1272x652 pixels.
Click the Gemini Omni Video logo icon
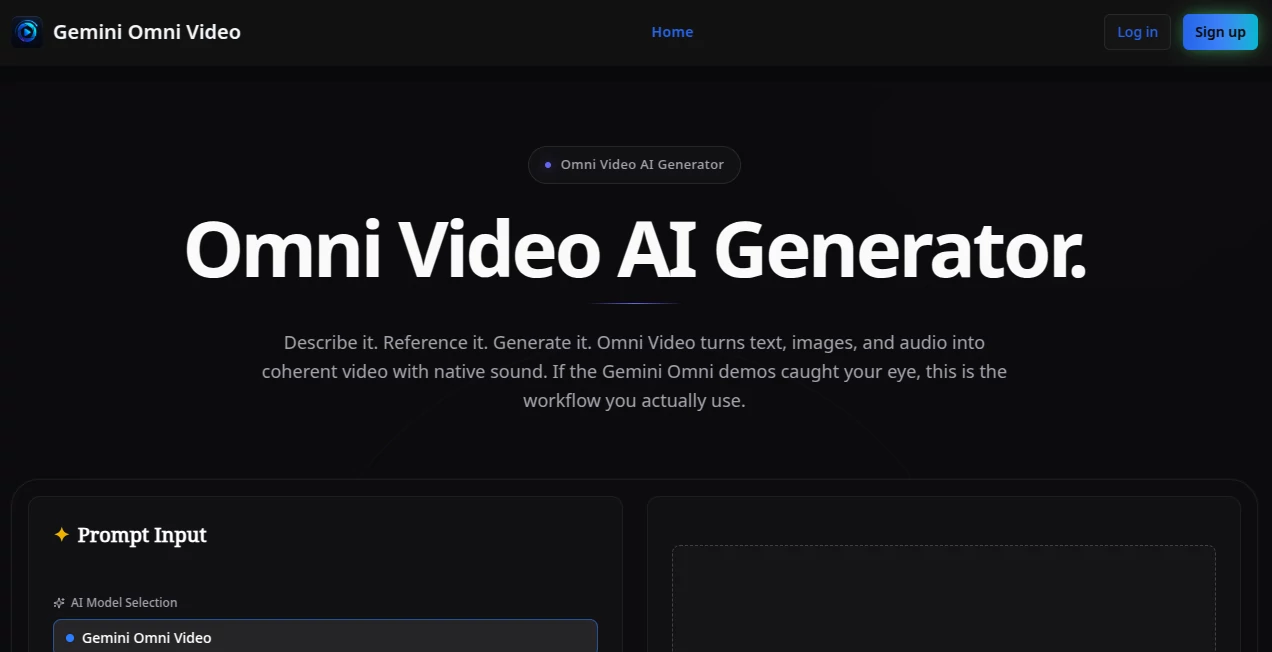coord(27,32)
